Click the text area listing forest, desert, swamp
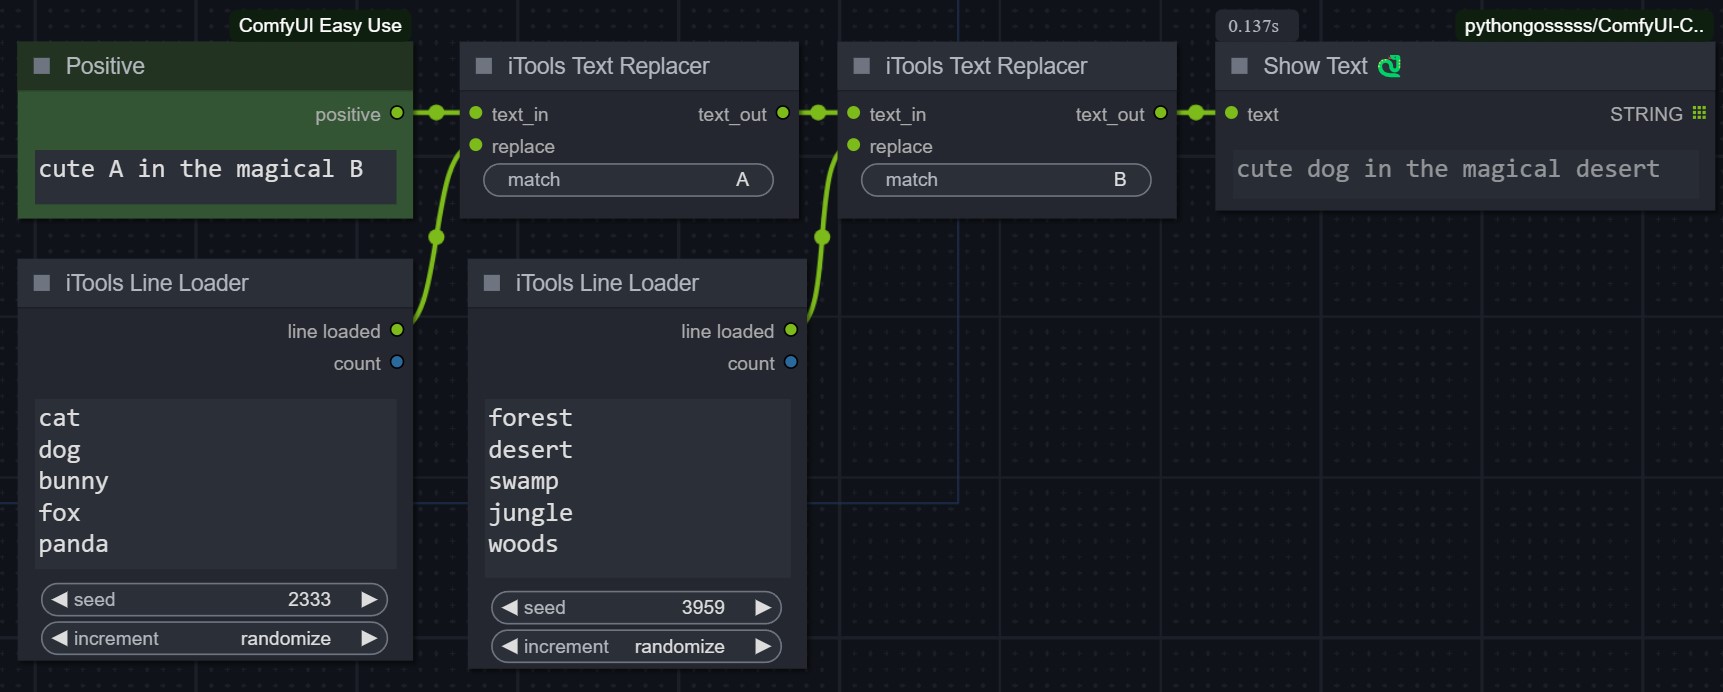Viewport: 1723px width, 692px height. 637,487
